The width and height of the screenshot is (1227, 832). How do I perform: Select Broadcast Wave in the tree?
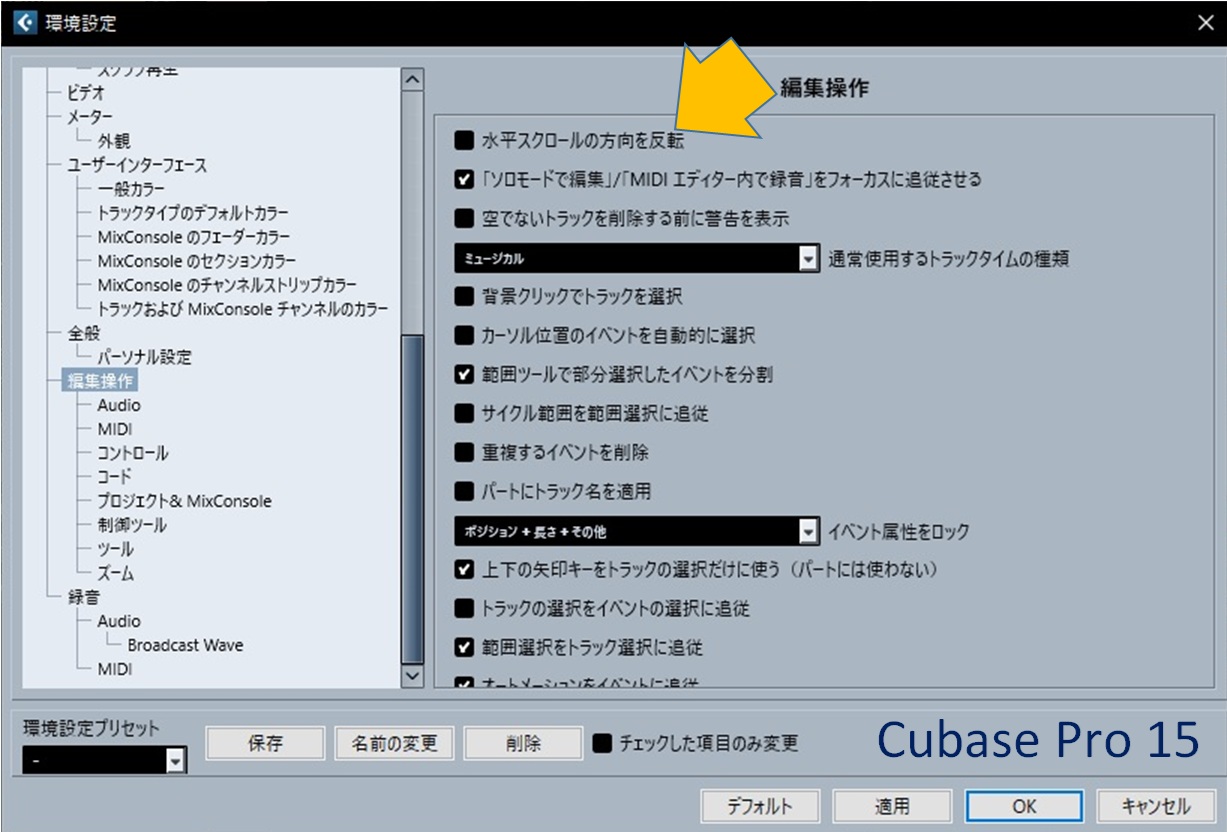pos(185,645)
